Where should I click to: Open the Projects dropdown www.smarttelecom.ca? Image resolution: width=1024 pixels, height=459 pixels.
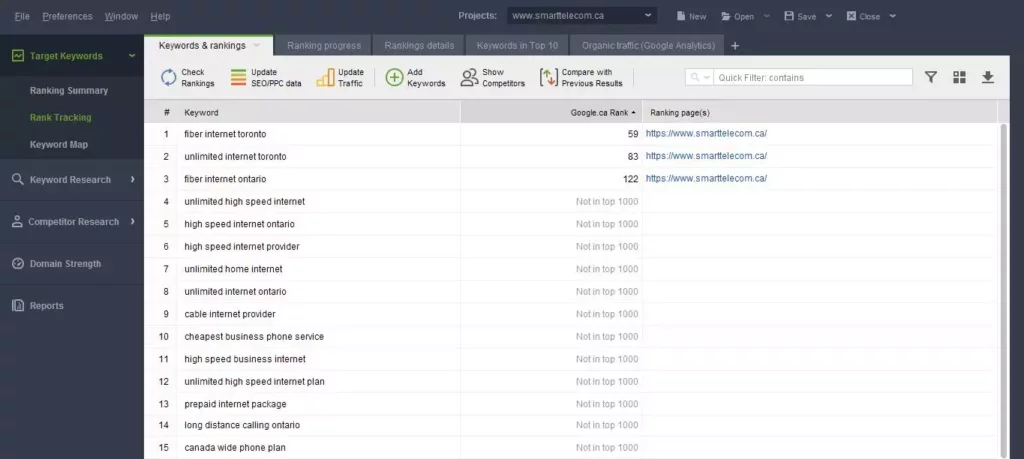pos(582,16)
